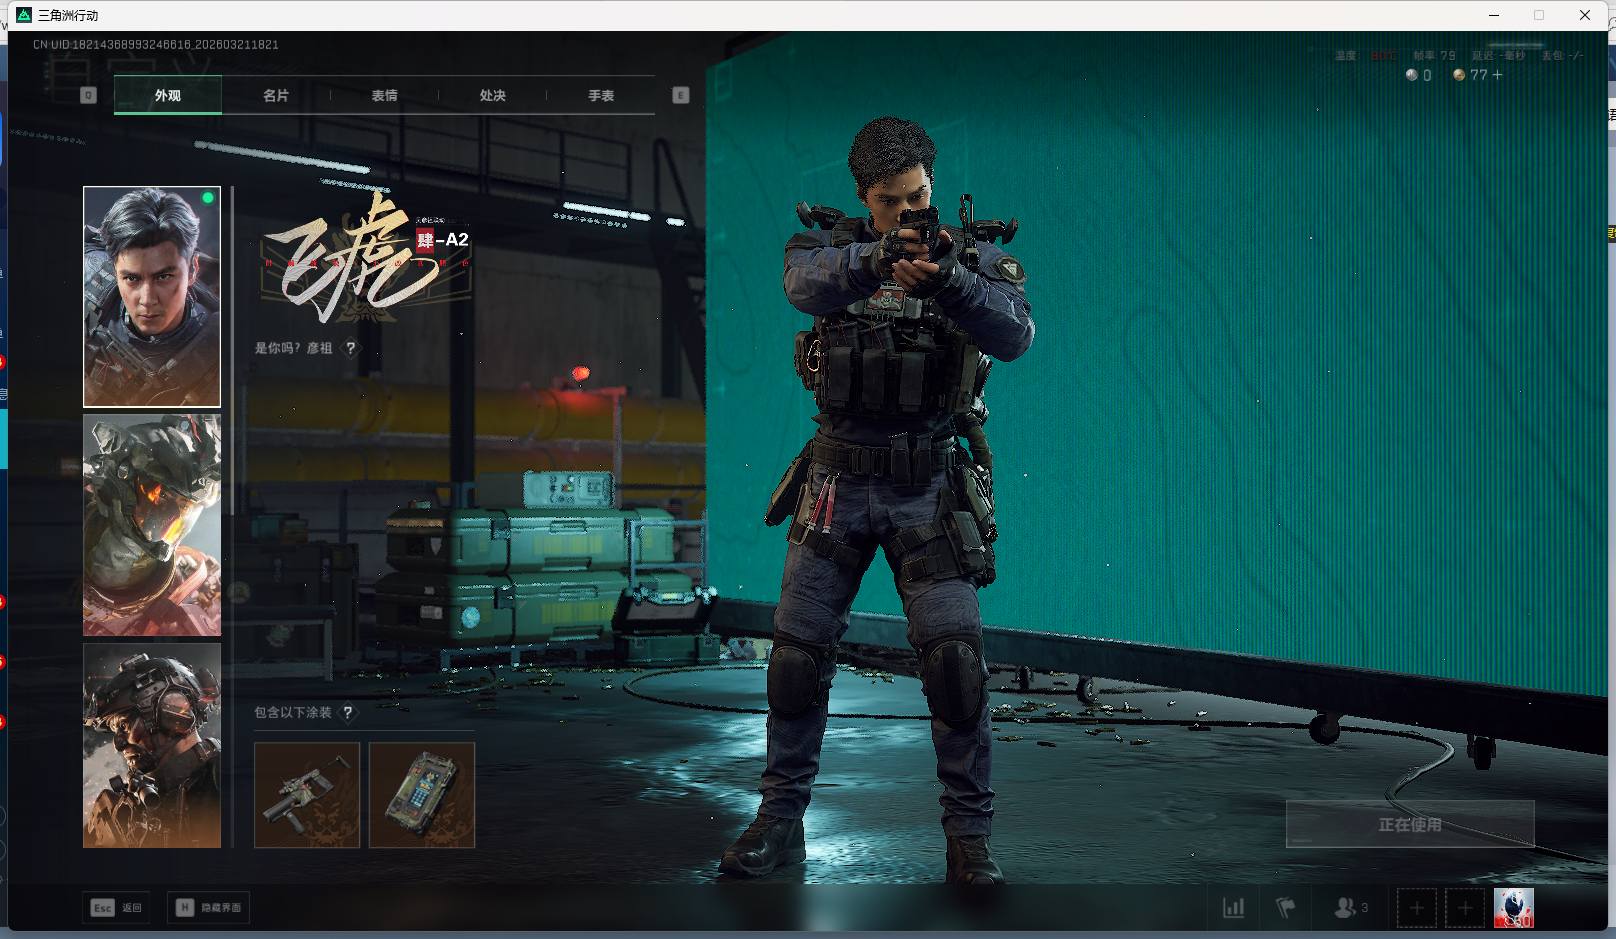
Task: Open the stats bar-chart icon
Action: click(x=1234, y=908)
